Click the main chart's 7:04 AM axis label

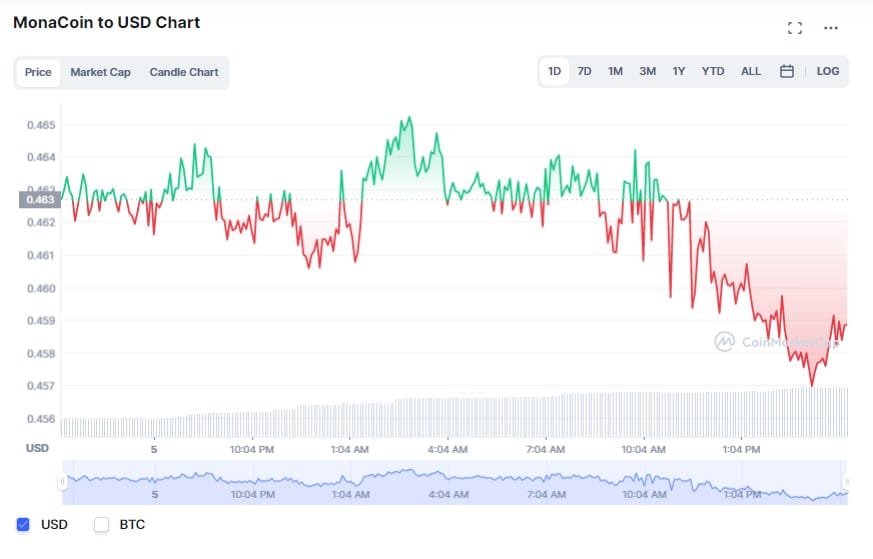546,449
